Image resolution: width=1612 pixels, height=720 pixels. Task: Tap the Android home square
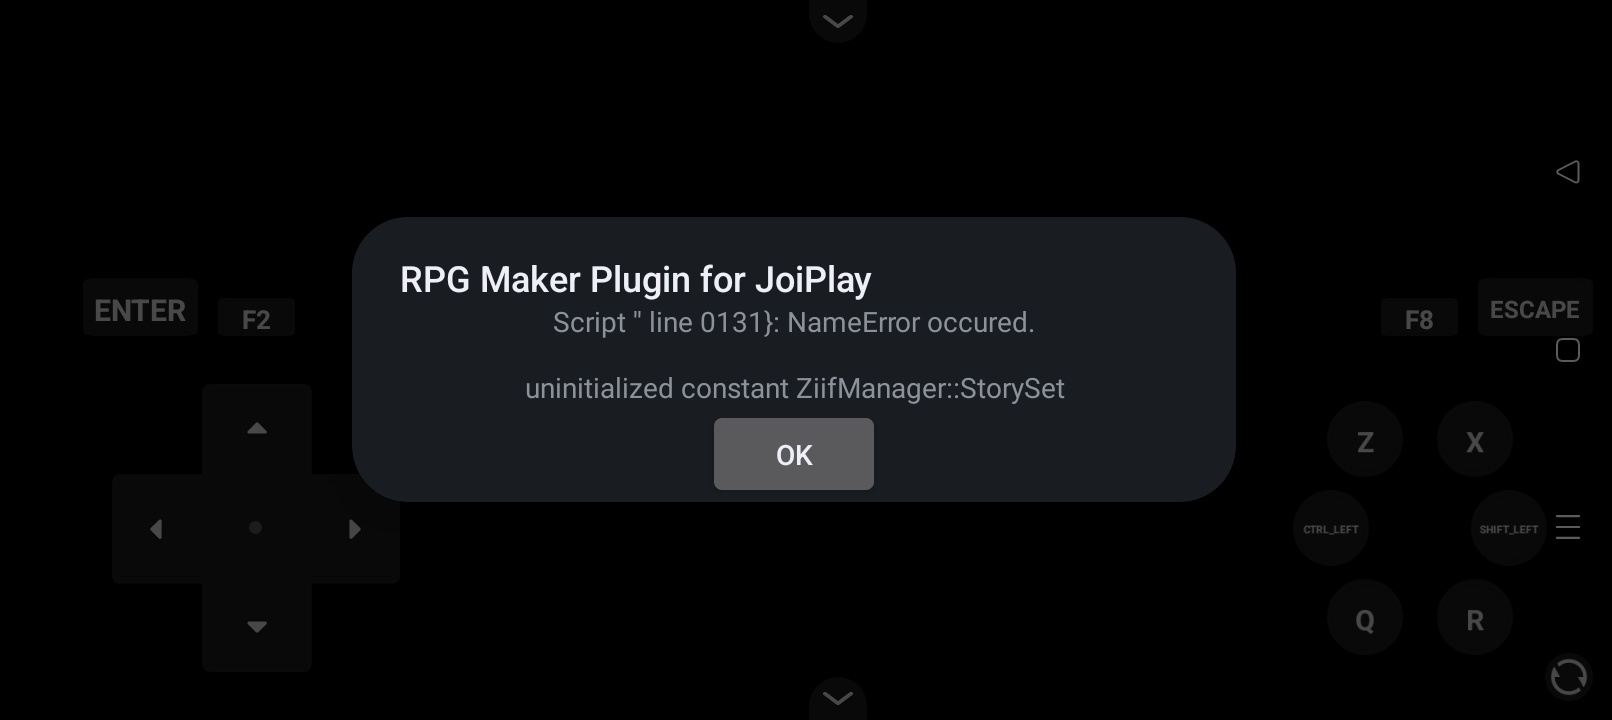1568,350
